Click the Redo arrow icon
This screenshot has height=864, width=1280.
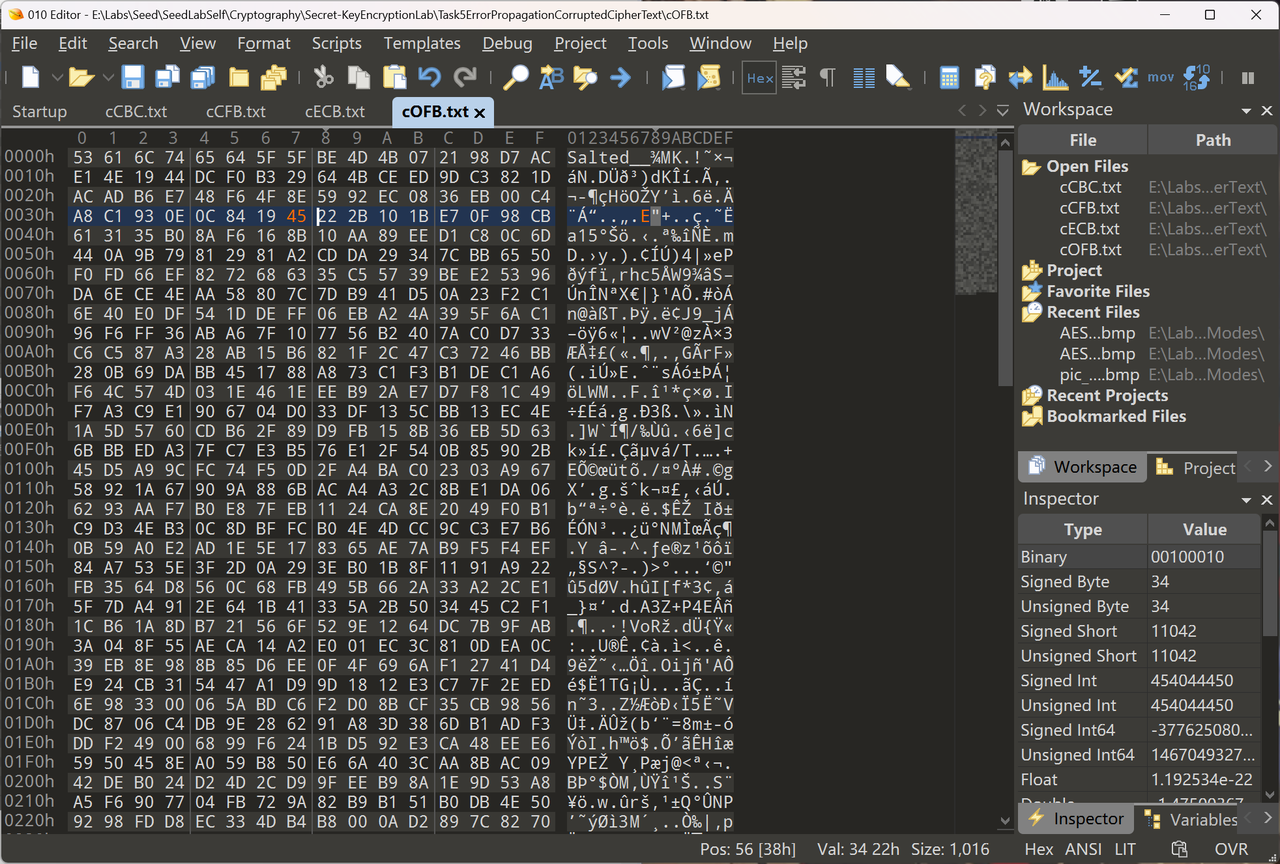tap(465, 77)
